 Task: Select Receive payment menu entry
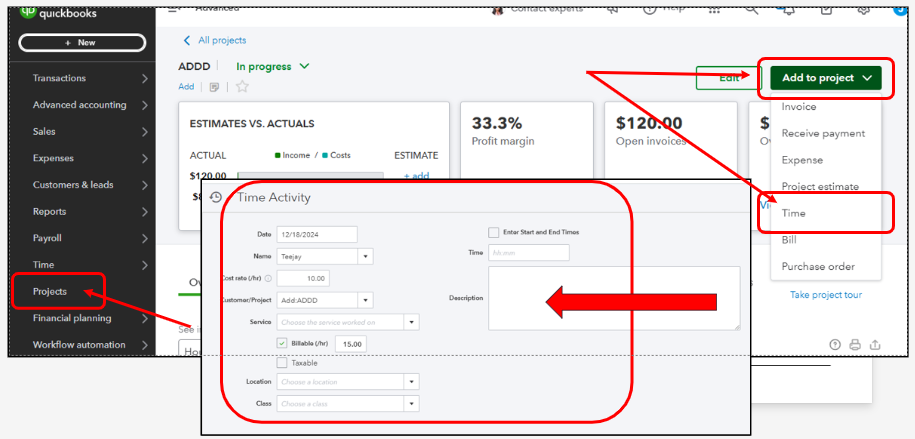pos(823,134)
